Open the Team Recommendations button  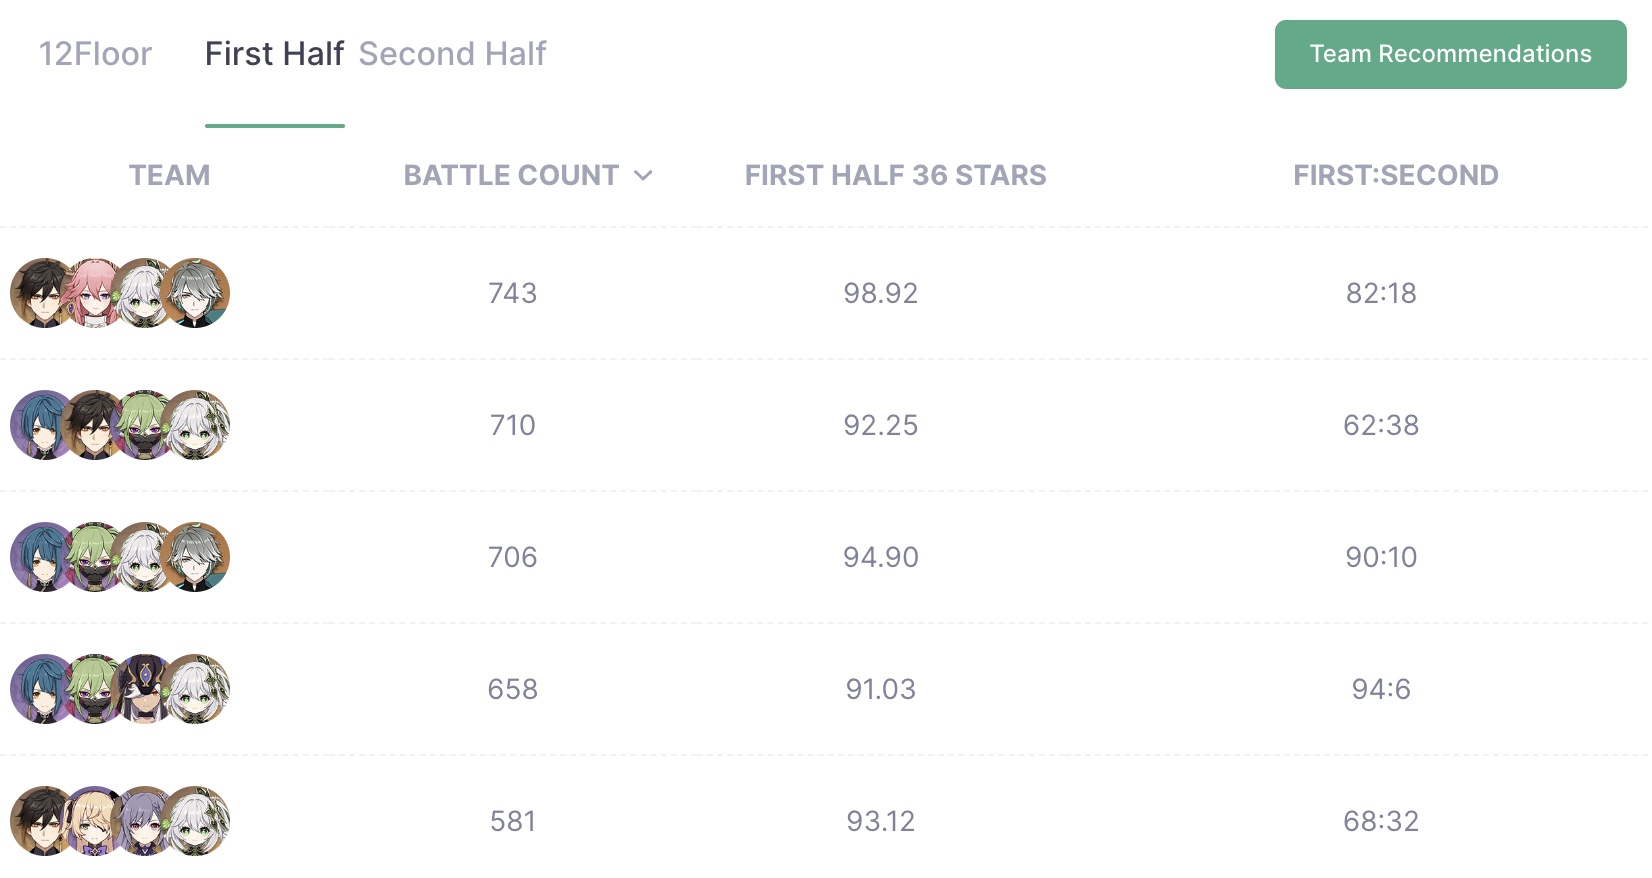1450,54
